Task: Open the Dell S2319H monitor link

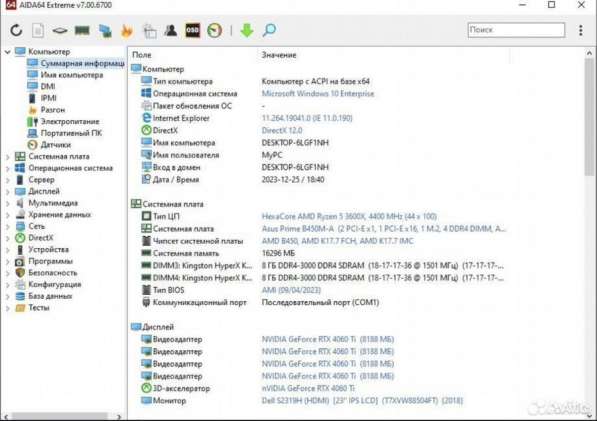Action: (362, 401)
